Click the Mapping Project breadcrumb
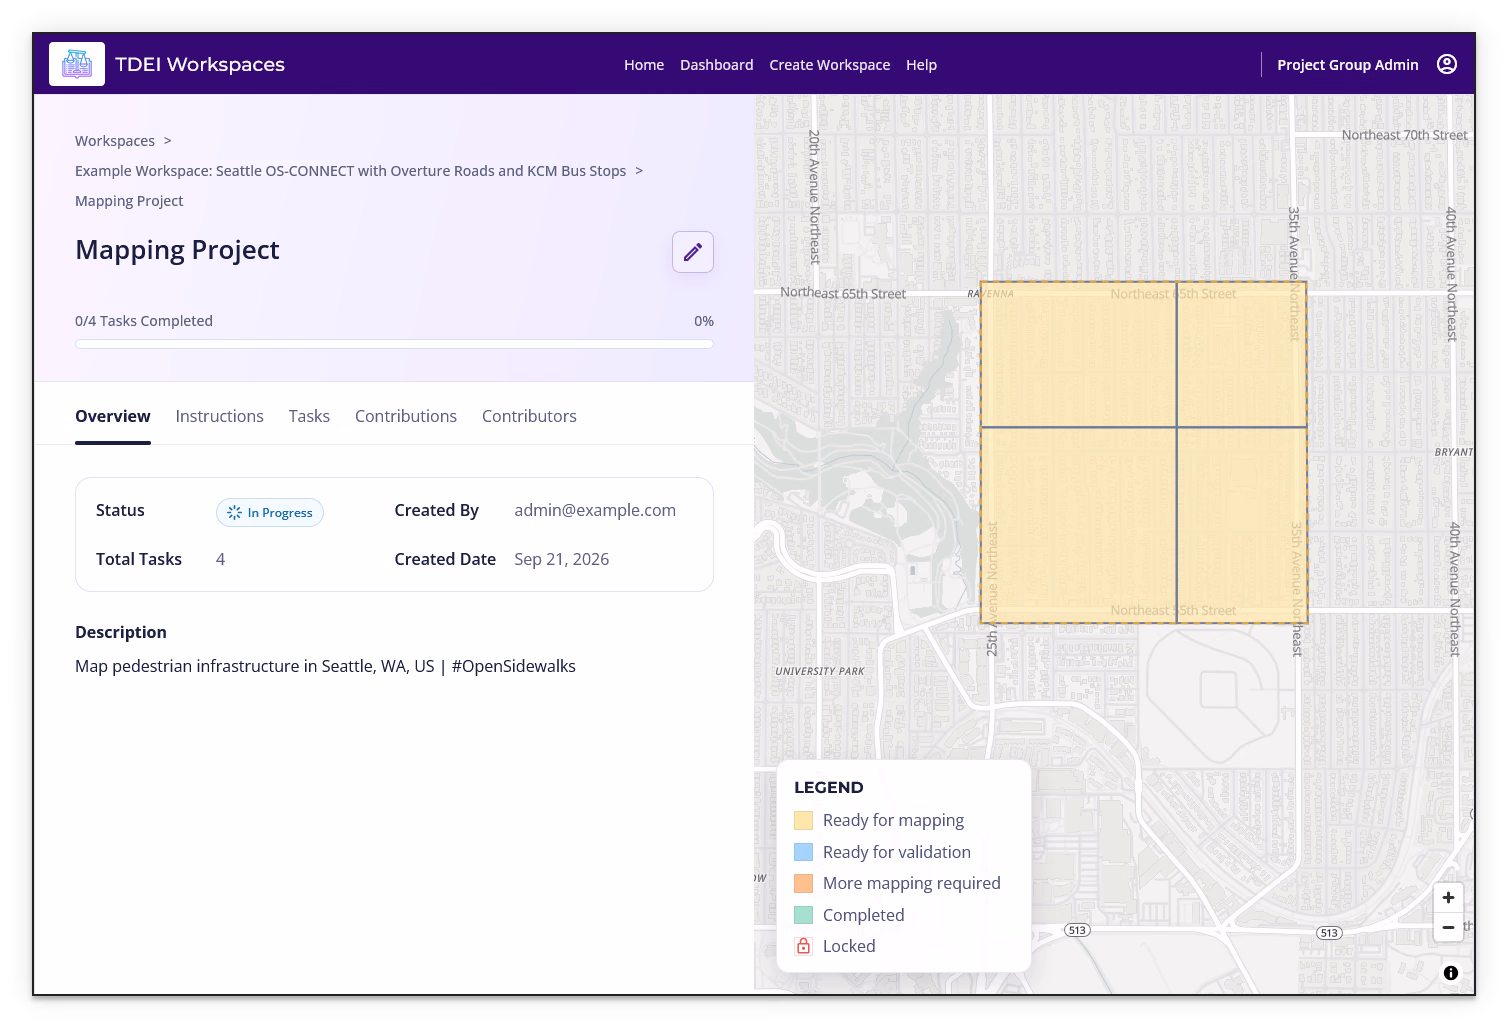The height and width of the screenshot is (1028, 1508). tap(129, 201)
